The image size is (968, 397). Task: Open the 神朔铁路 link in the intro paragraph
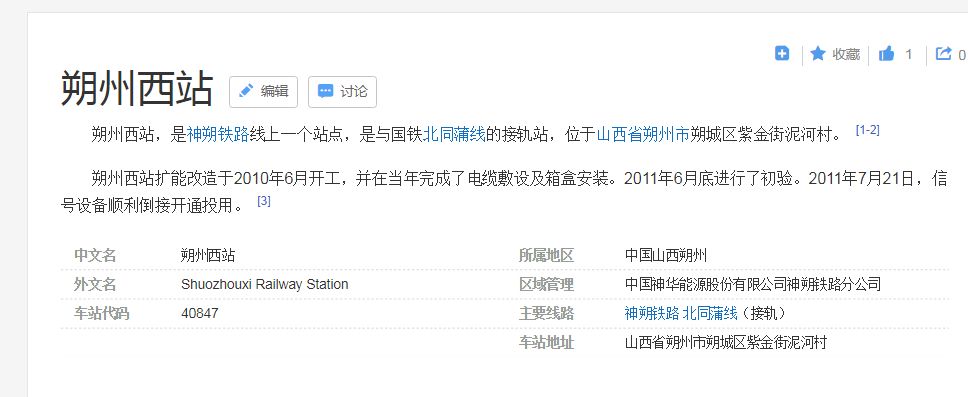click(x=218, y=134)
